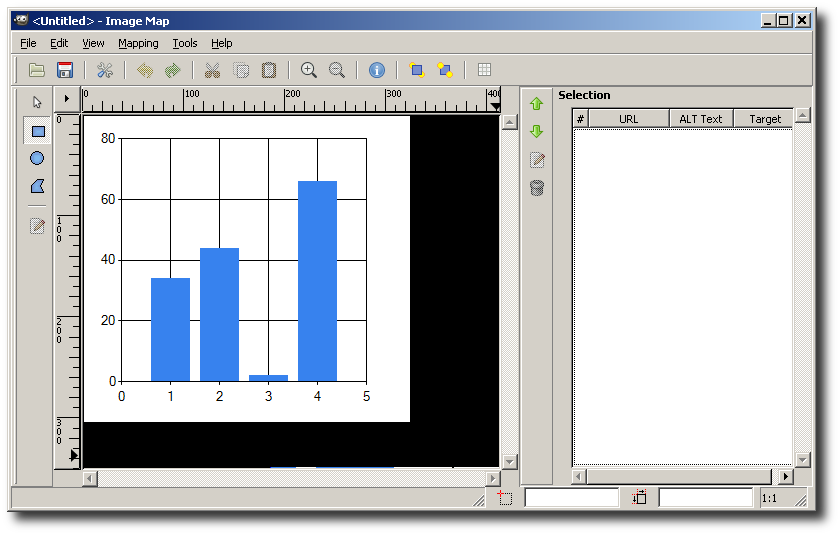Open the Mapping menu

(x=138, y=43)
